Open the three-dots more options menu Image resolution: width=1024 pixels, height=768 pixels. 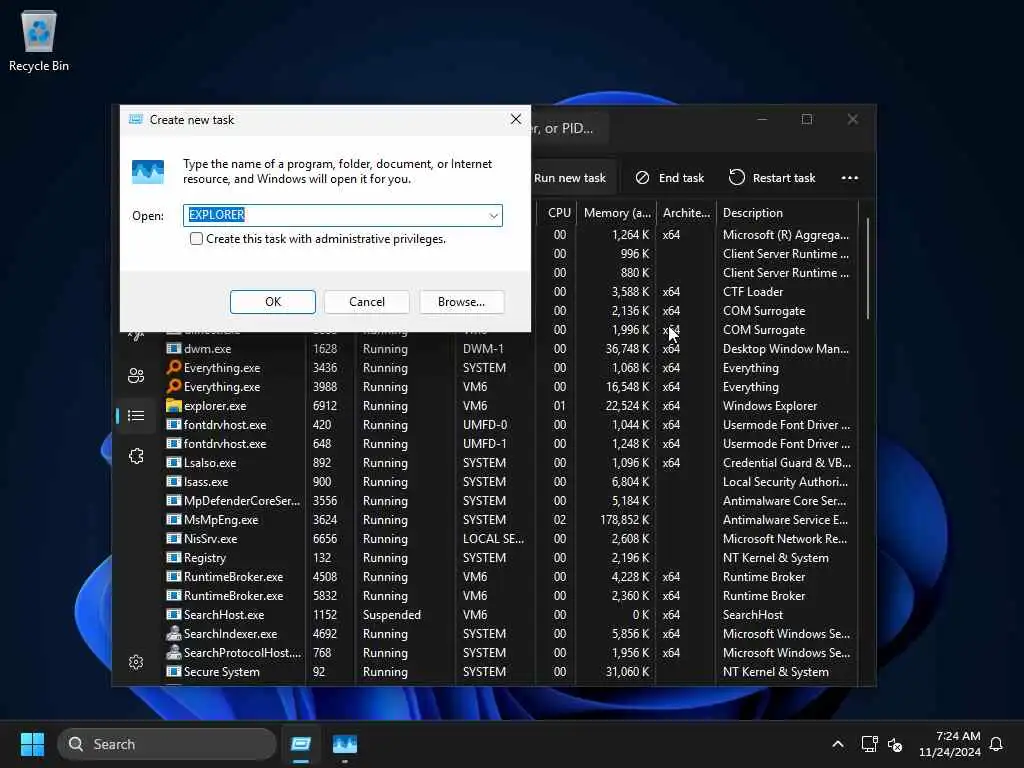(850, 178)
